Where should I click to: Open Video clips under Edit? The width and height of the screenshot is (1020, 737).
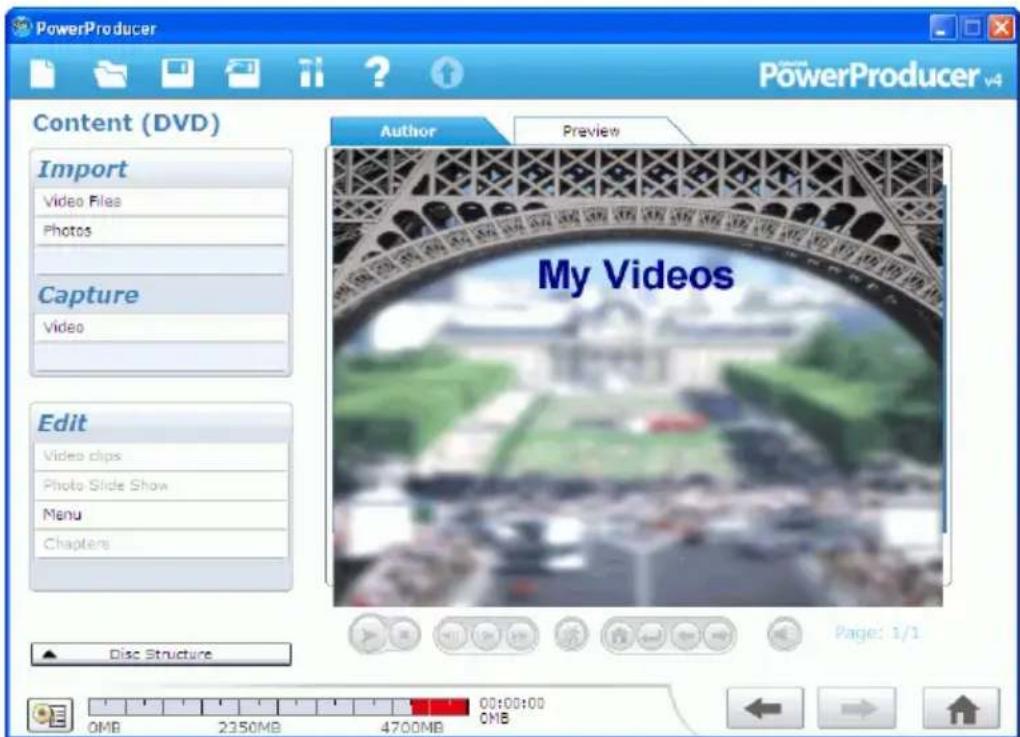(161, 456)
